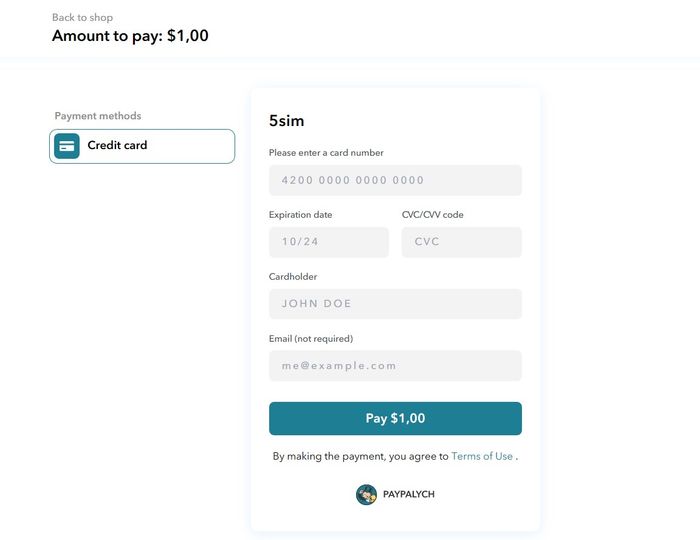Click the Amount to pay: $1,00 heading
The width and height of the screenshot is (700, 540).
point(130,36)
